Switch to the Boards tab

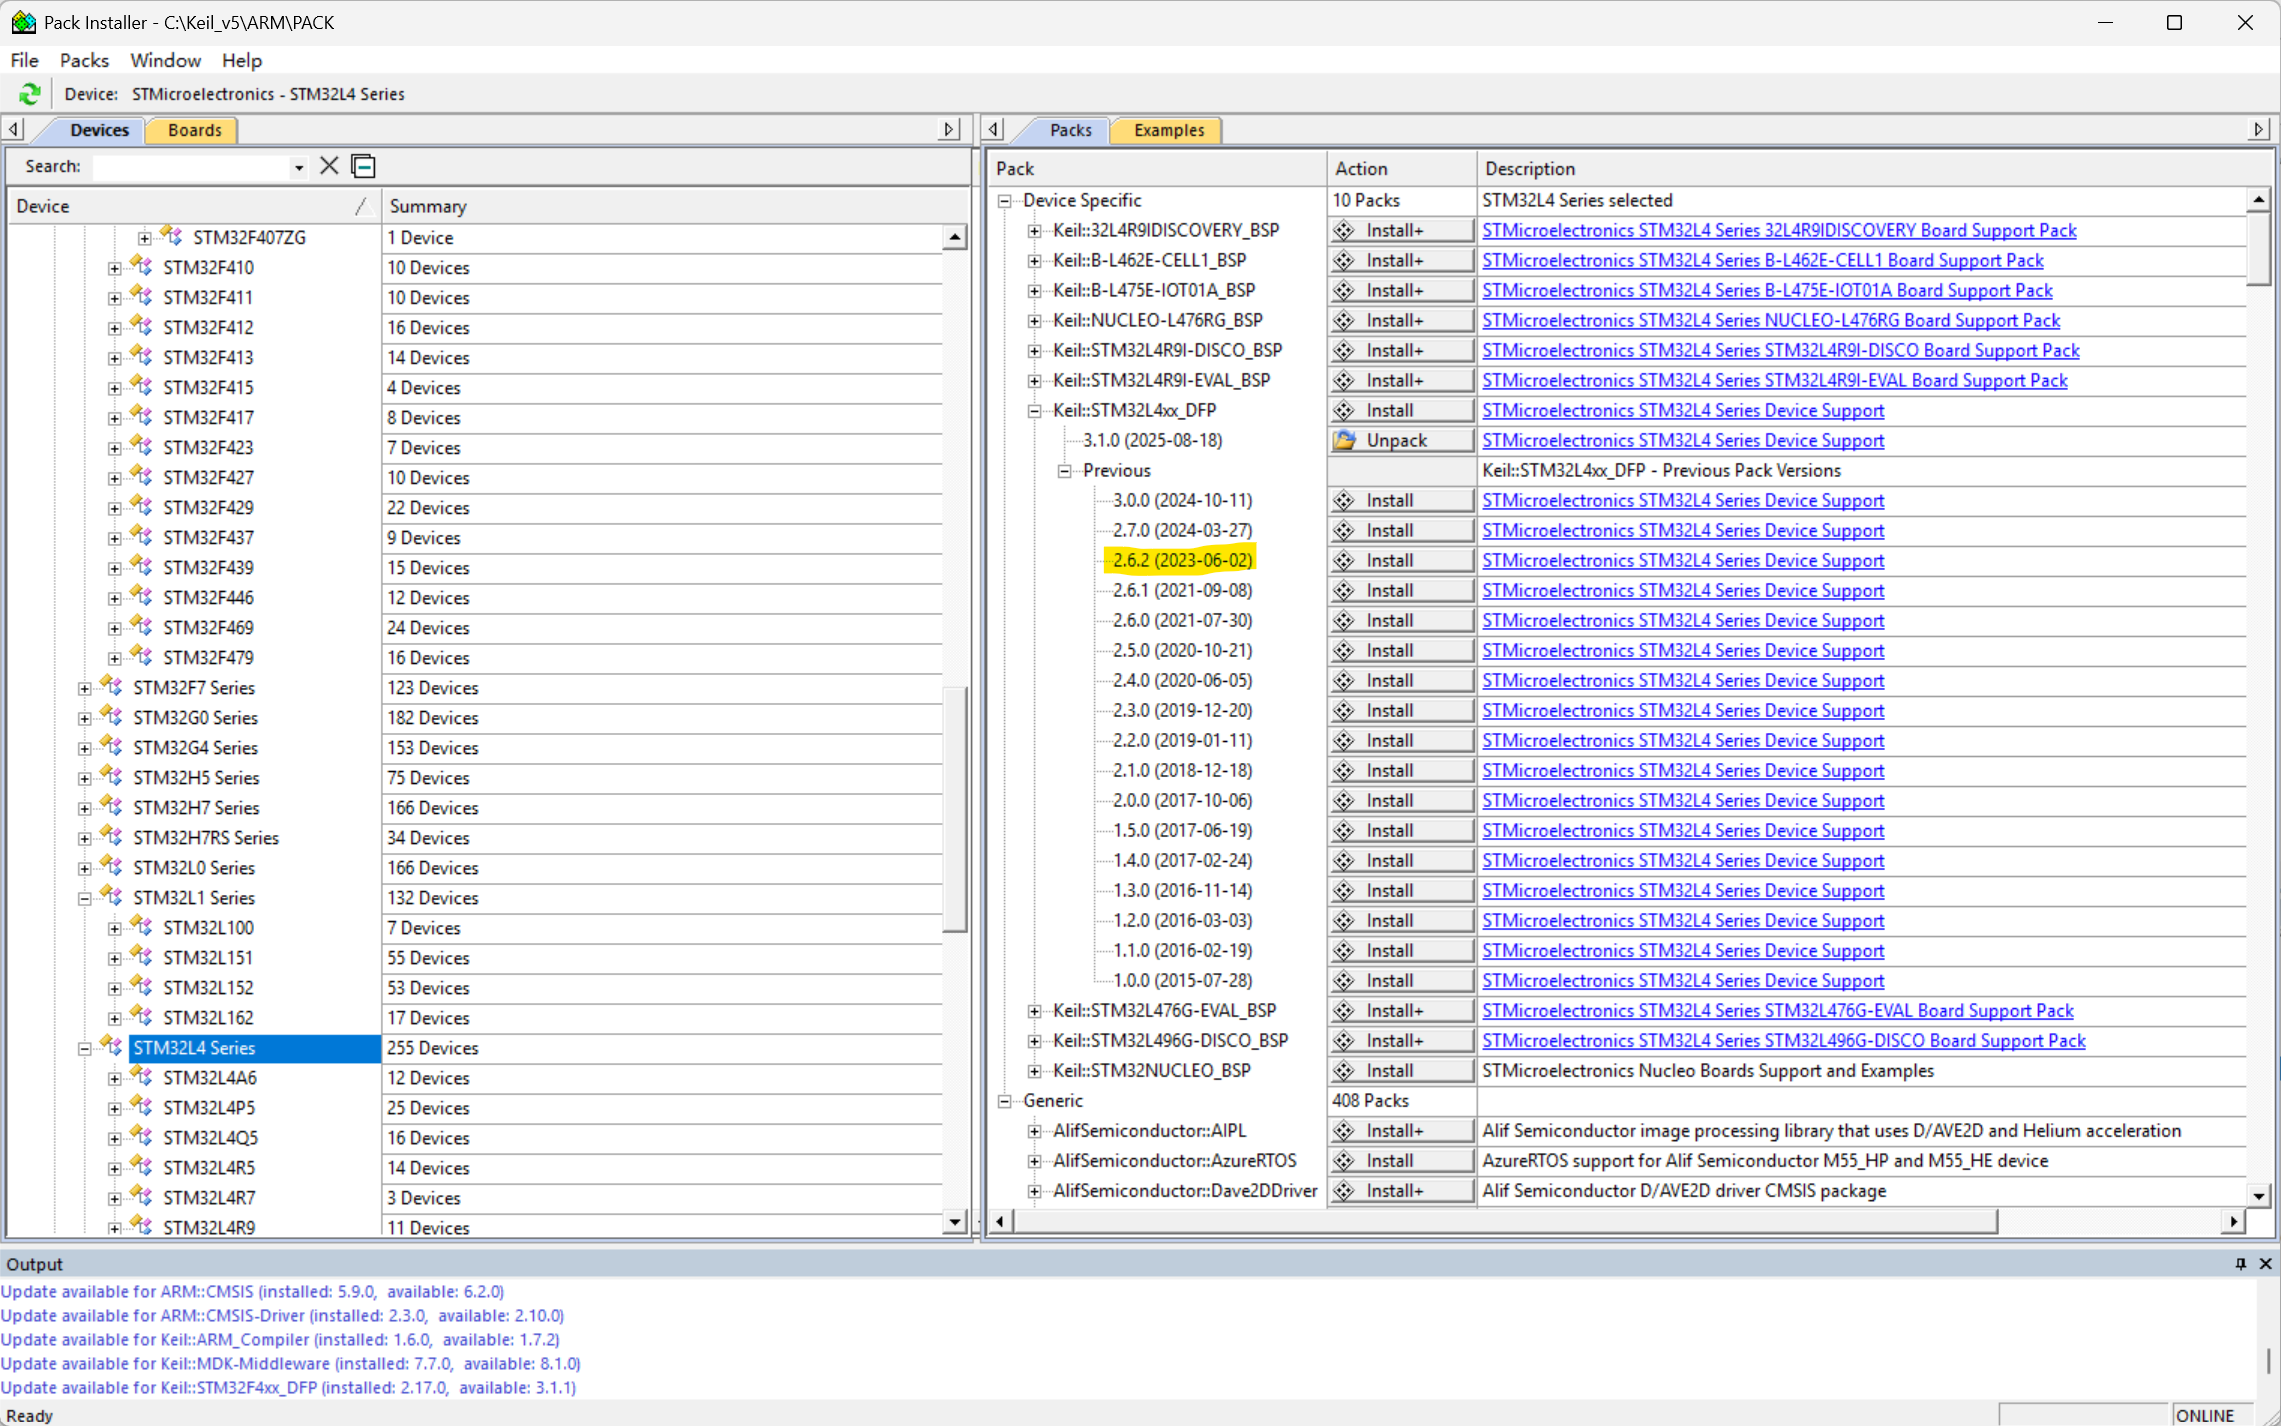point(194,130)
